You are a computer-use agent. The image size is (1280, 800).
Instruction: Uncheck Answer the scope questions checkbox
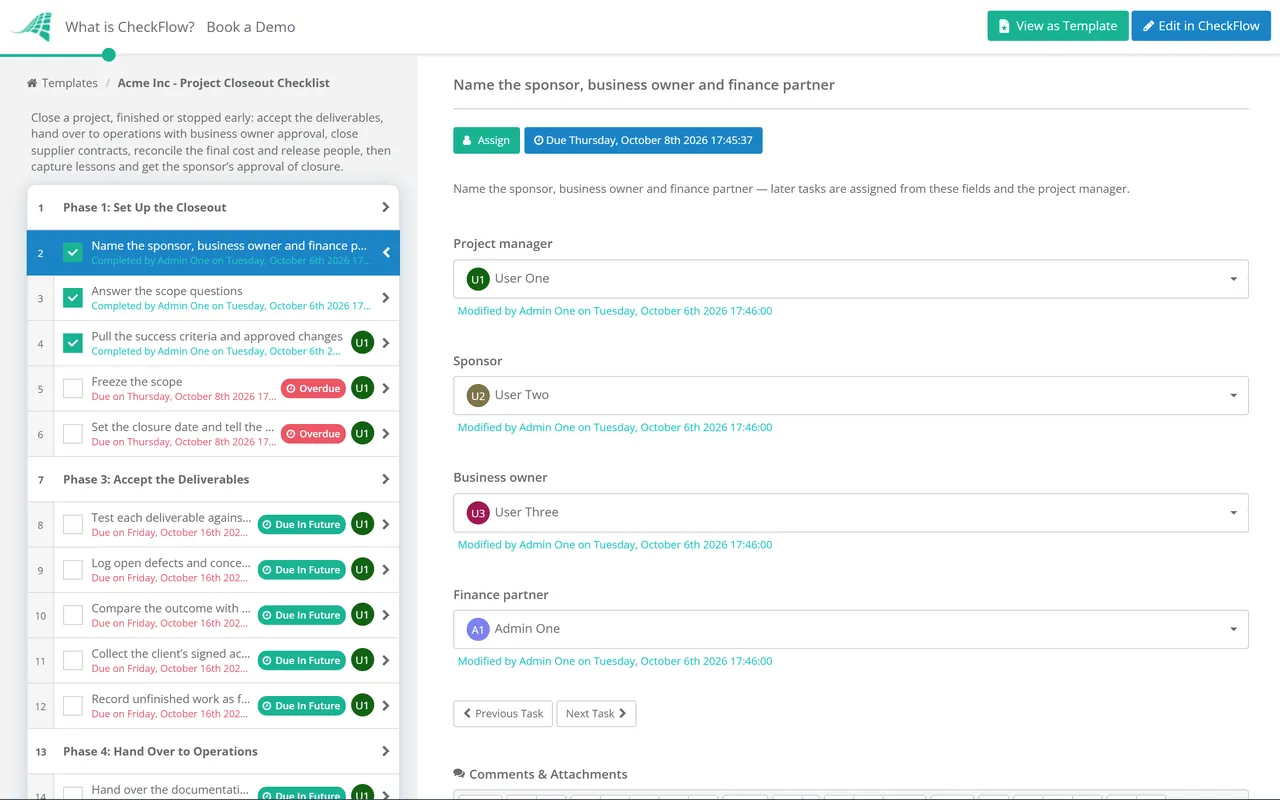[73, 298]
